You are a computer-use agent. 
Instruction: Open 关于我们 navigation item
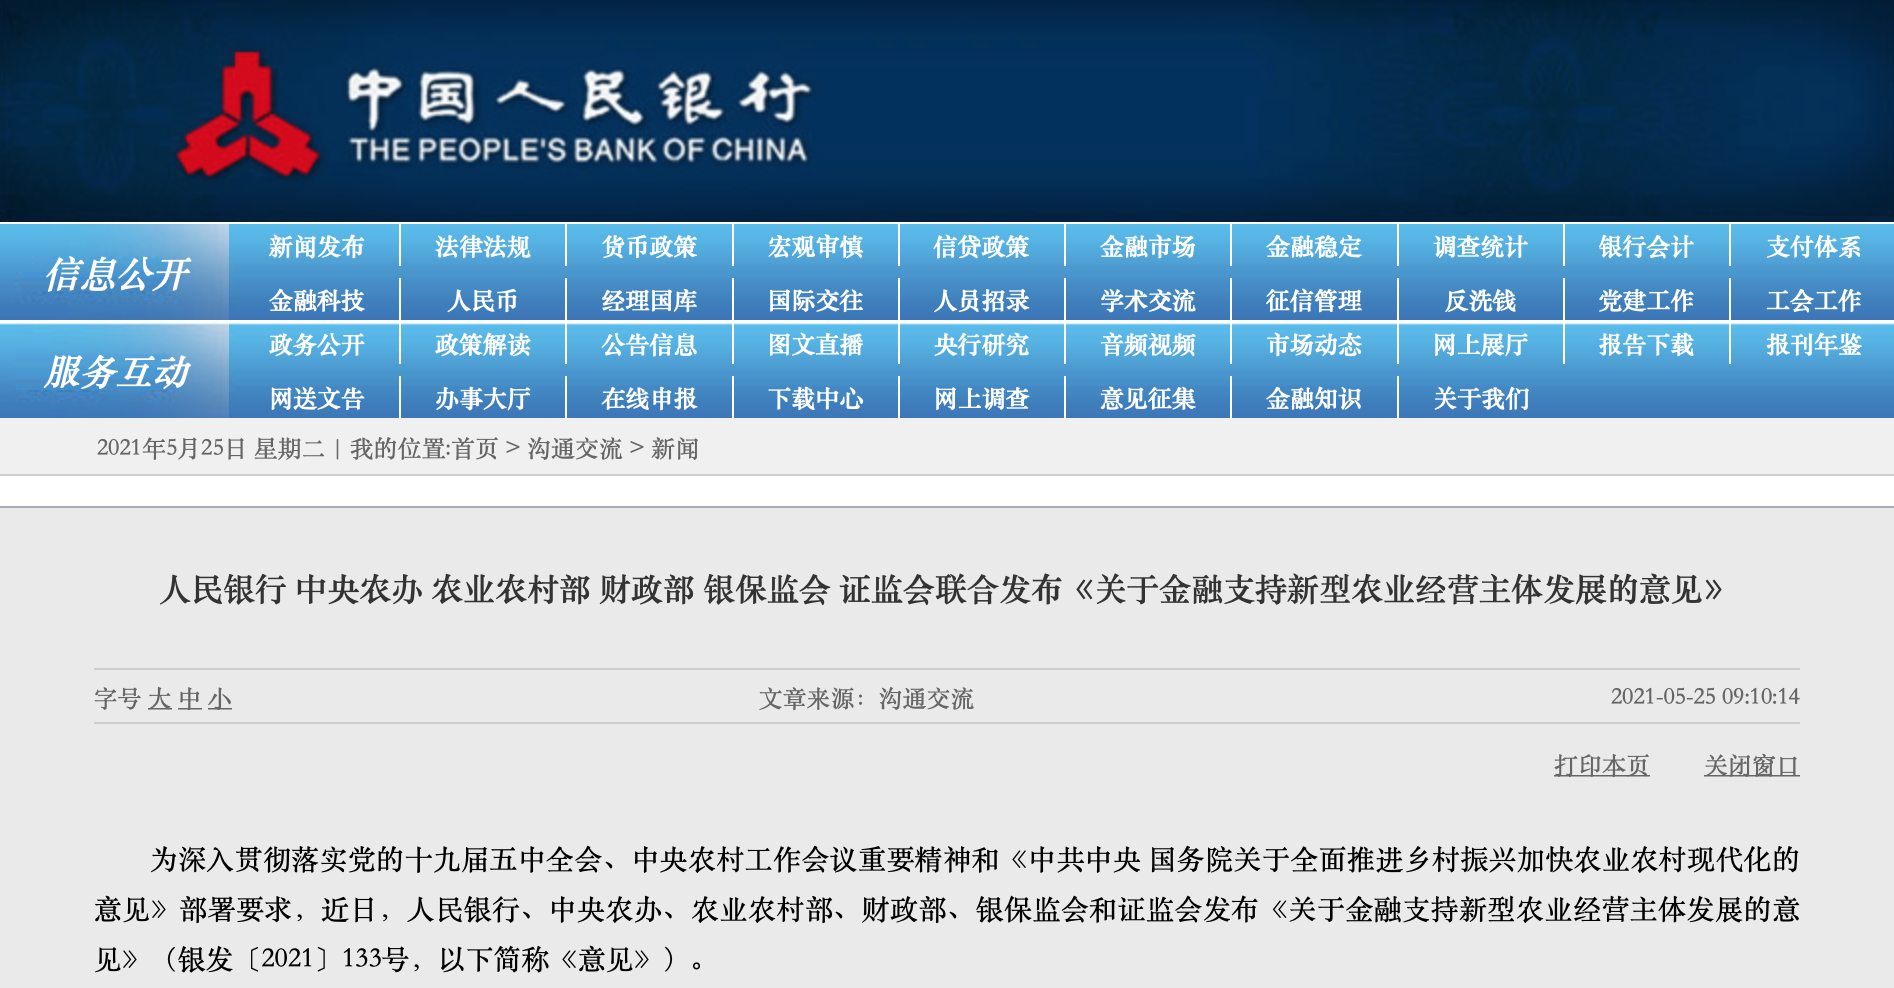coord(1480,398)
